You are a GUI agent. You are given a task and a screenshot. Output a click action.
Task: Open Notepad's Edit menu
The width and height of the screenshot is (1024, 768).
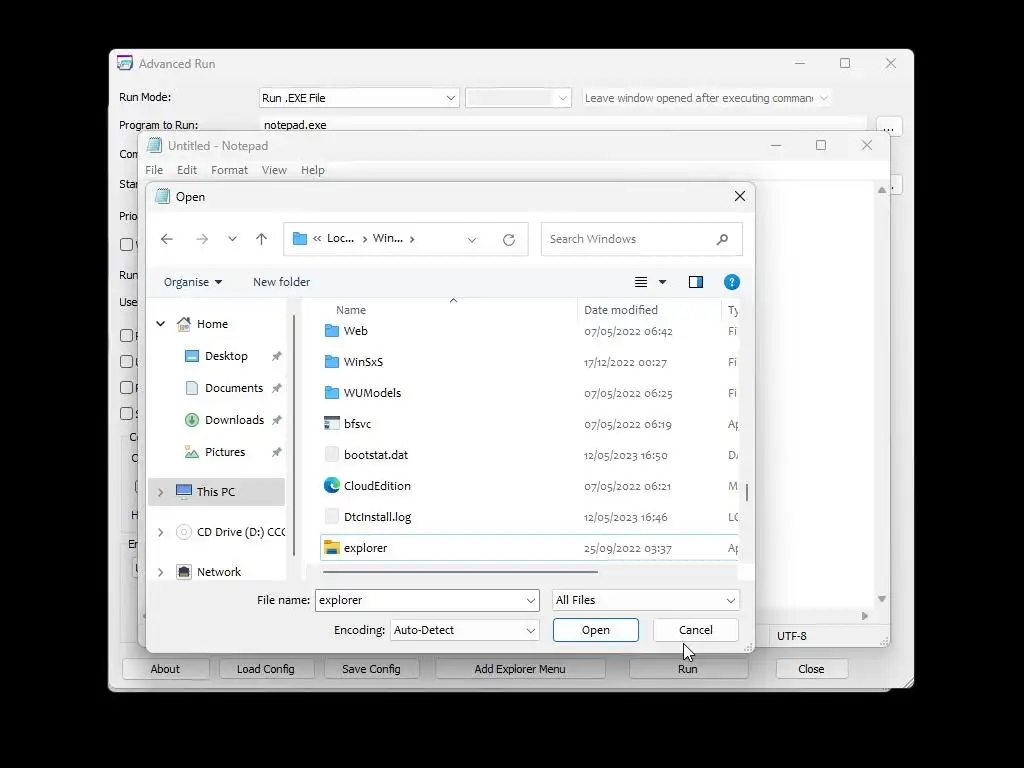tap(187, 170)
